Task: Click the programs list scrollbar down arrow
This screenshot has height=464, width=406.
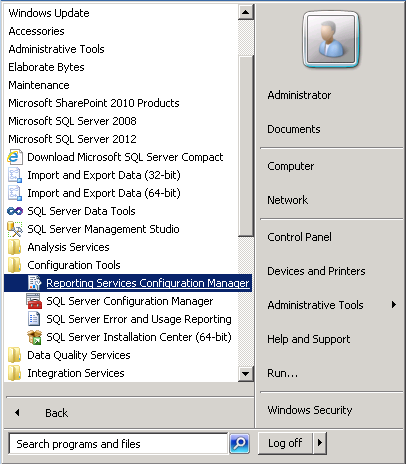Action: [246, 373]
